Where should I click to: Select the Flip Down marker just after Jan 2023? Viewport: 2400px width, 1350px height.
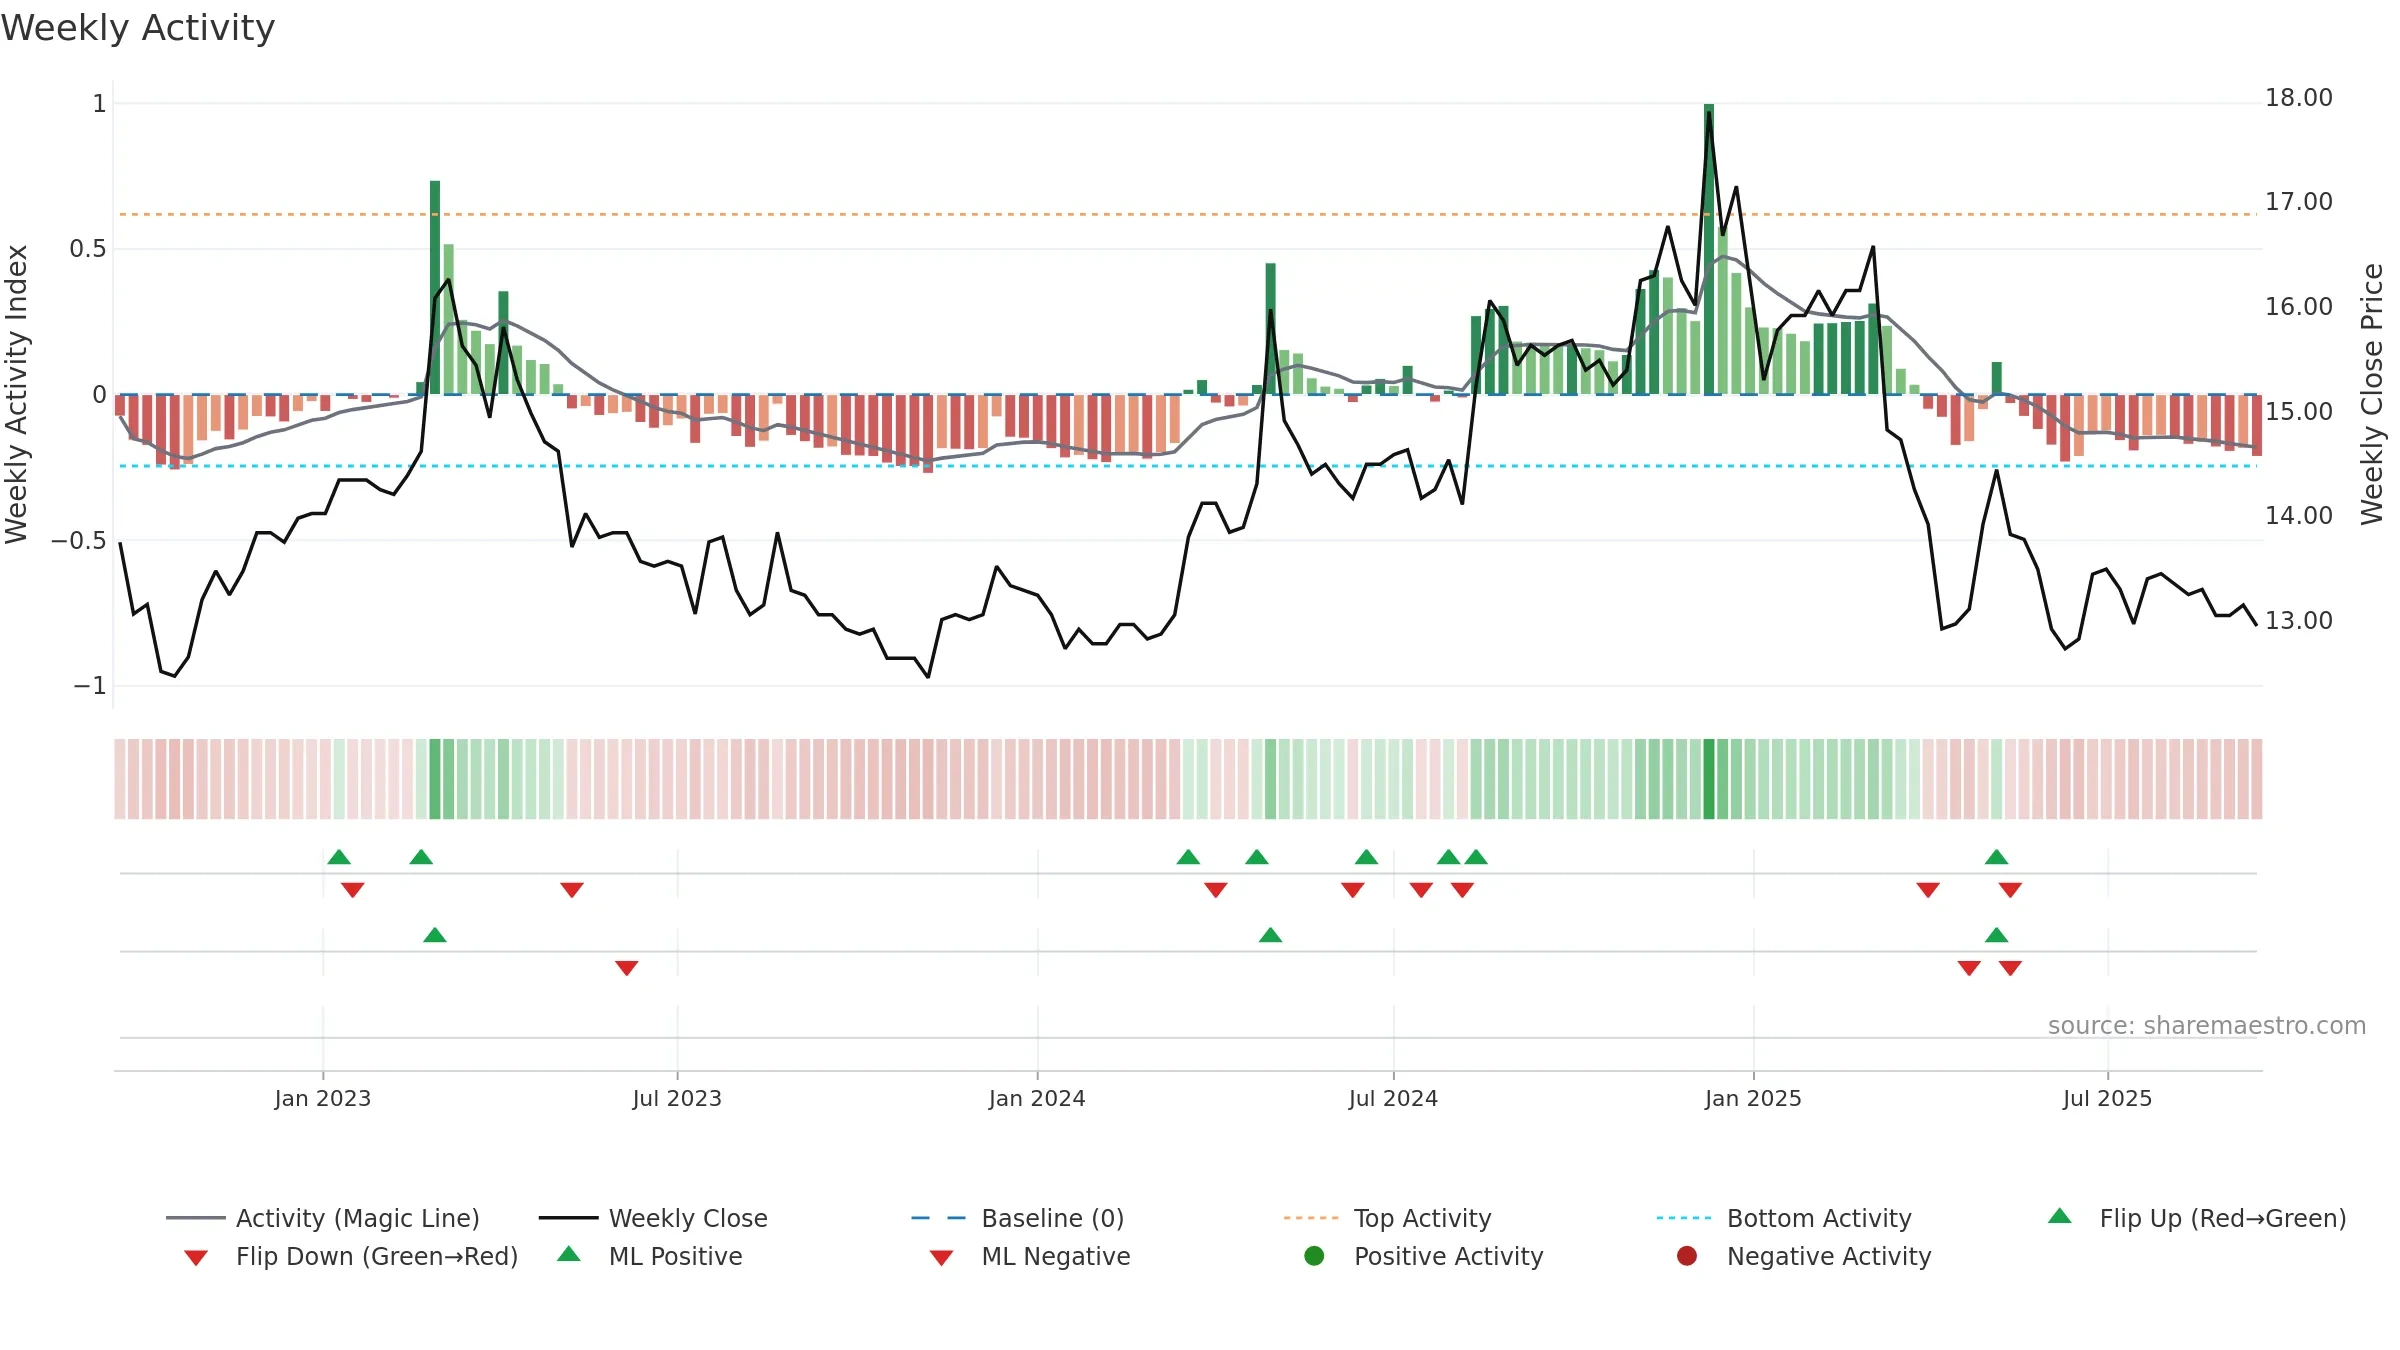click(x=353, y=890)
